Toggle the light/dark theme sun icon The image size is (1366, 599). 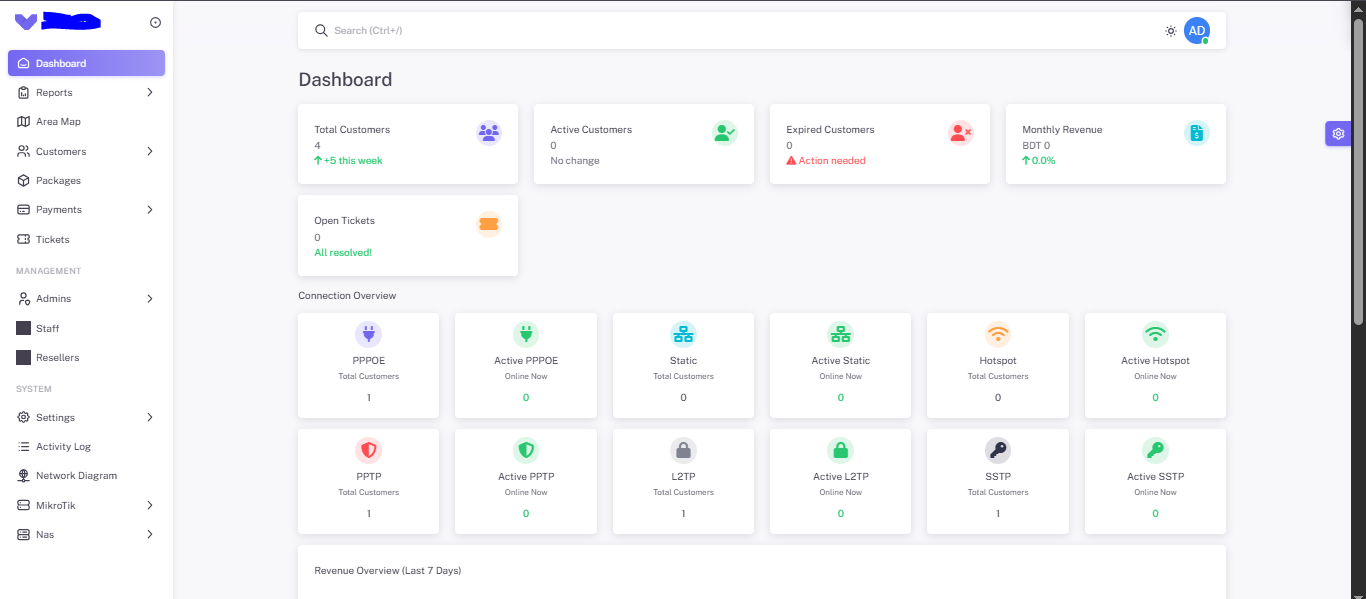pos(1170,31)
